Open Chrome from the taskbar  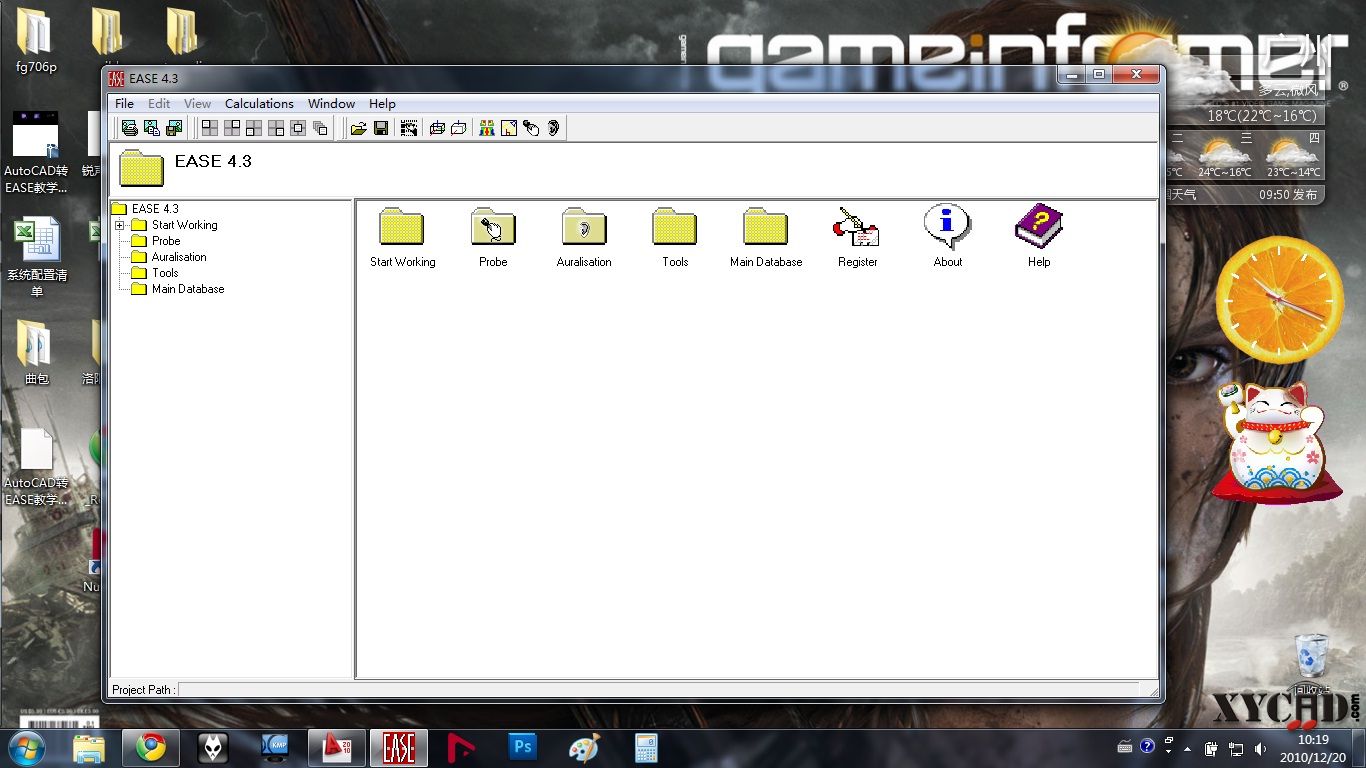(x=151, y=748)
